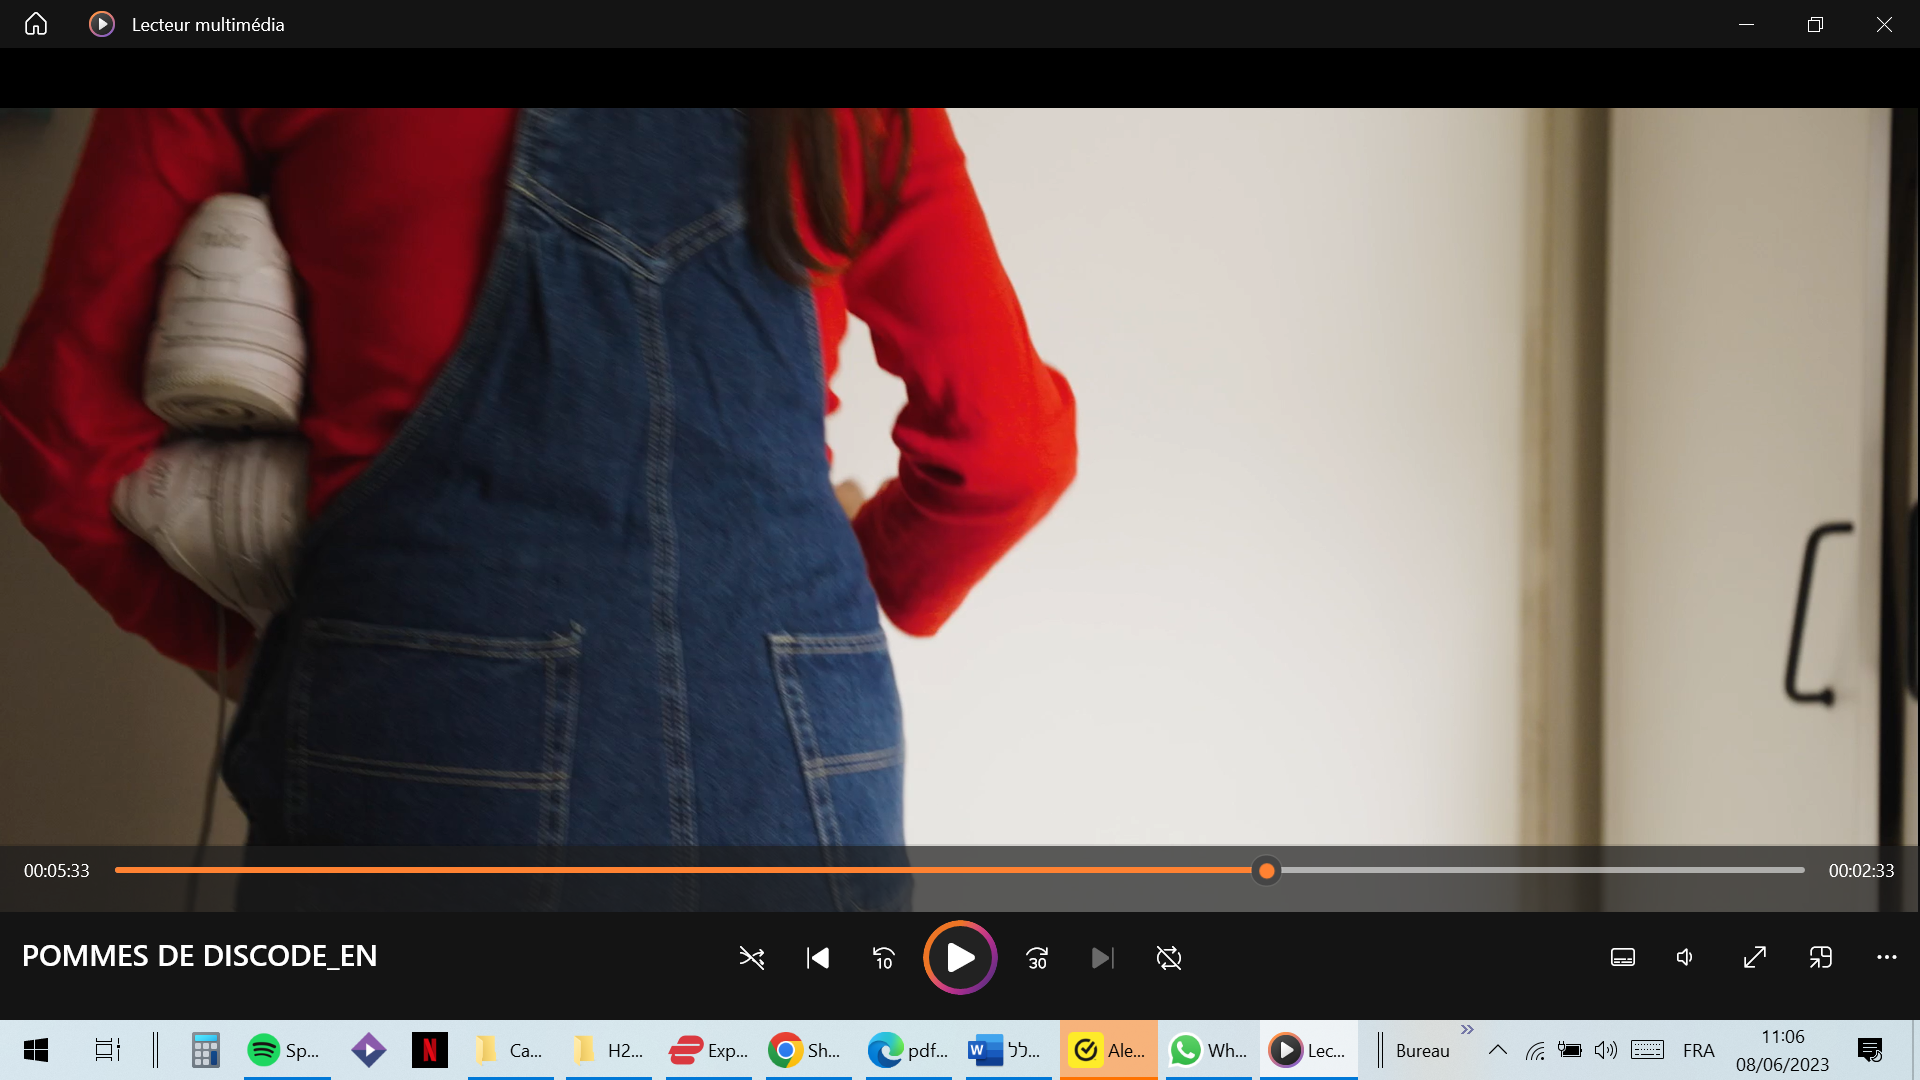The image size is (1920, 1080).
Task: Switch to Spotify in taskbar
Action: (286, 1050)
